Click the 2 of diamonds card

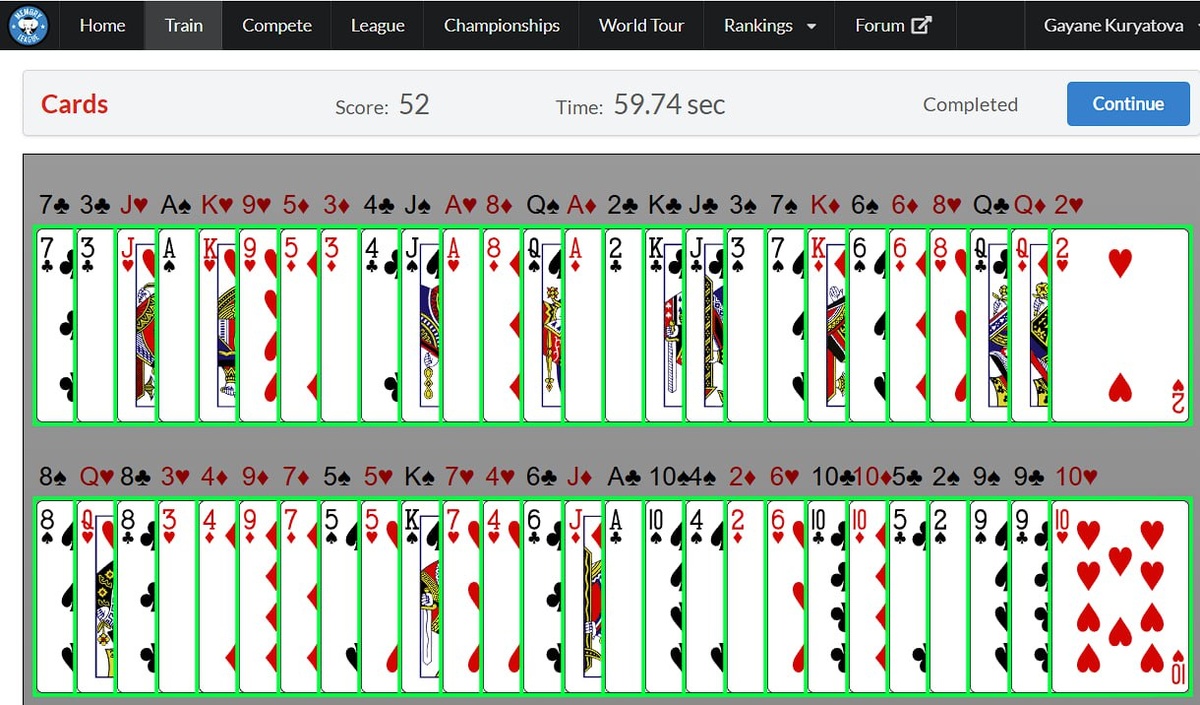745,596
